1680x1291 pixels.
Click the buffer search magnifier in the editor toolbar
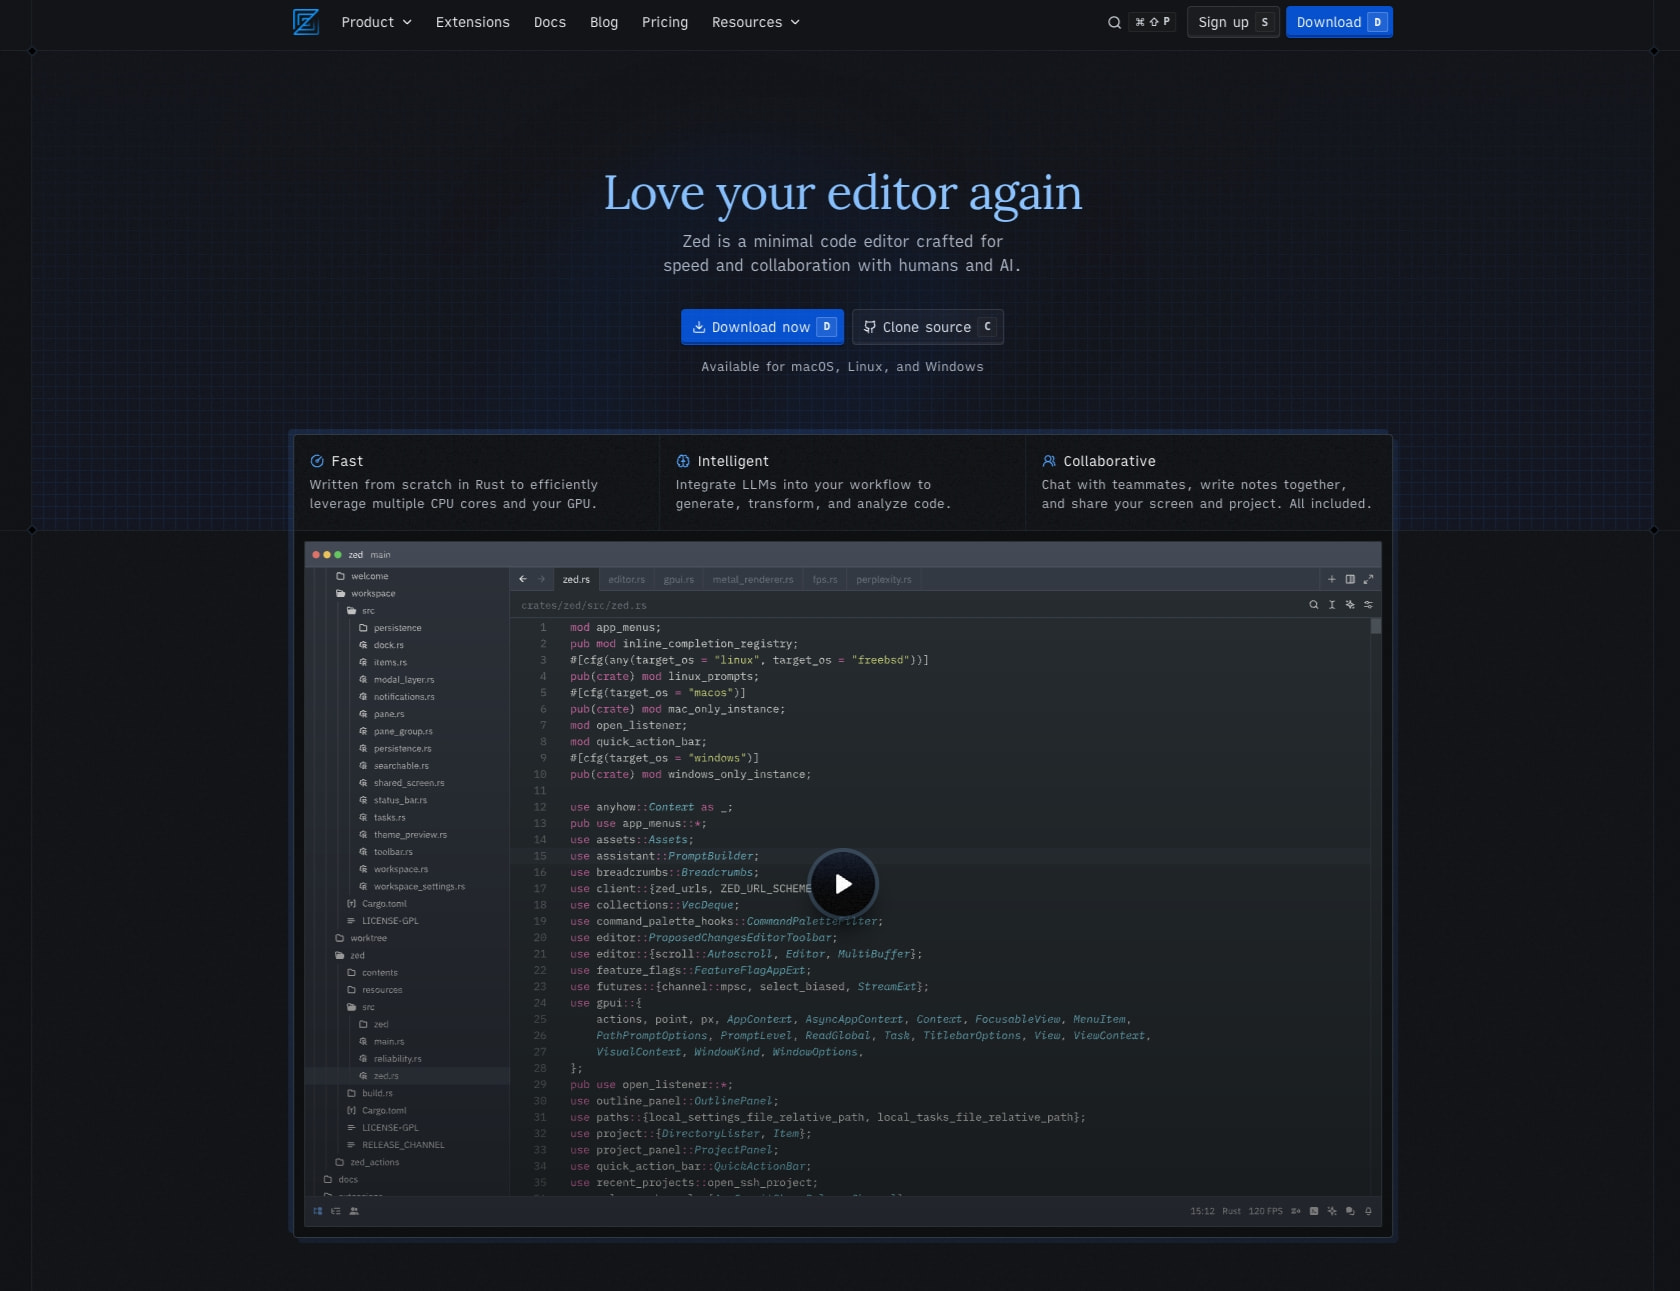(1314, 605)
